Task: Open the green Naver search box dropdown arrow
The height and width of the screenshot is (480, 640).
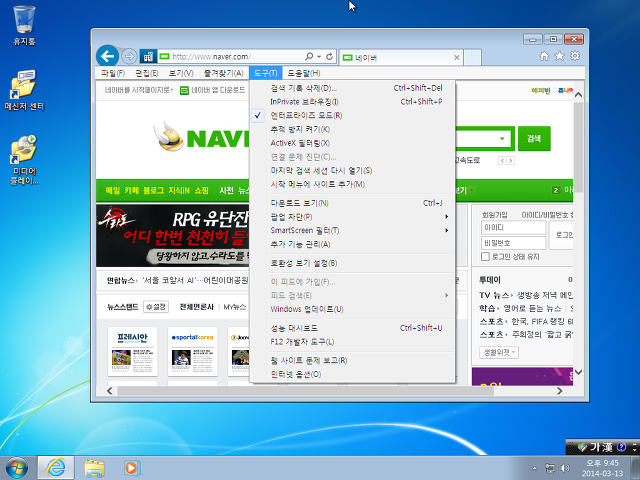Action: pyautogui.click(x=502, y=138)
